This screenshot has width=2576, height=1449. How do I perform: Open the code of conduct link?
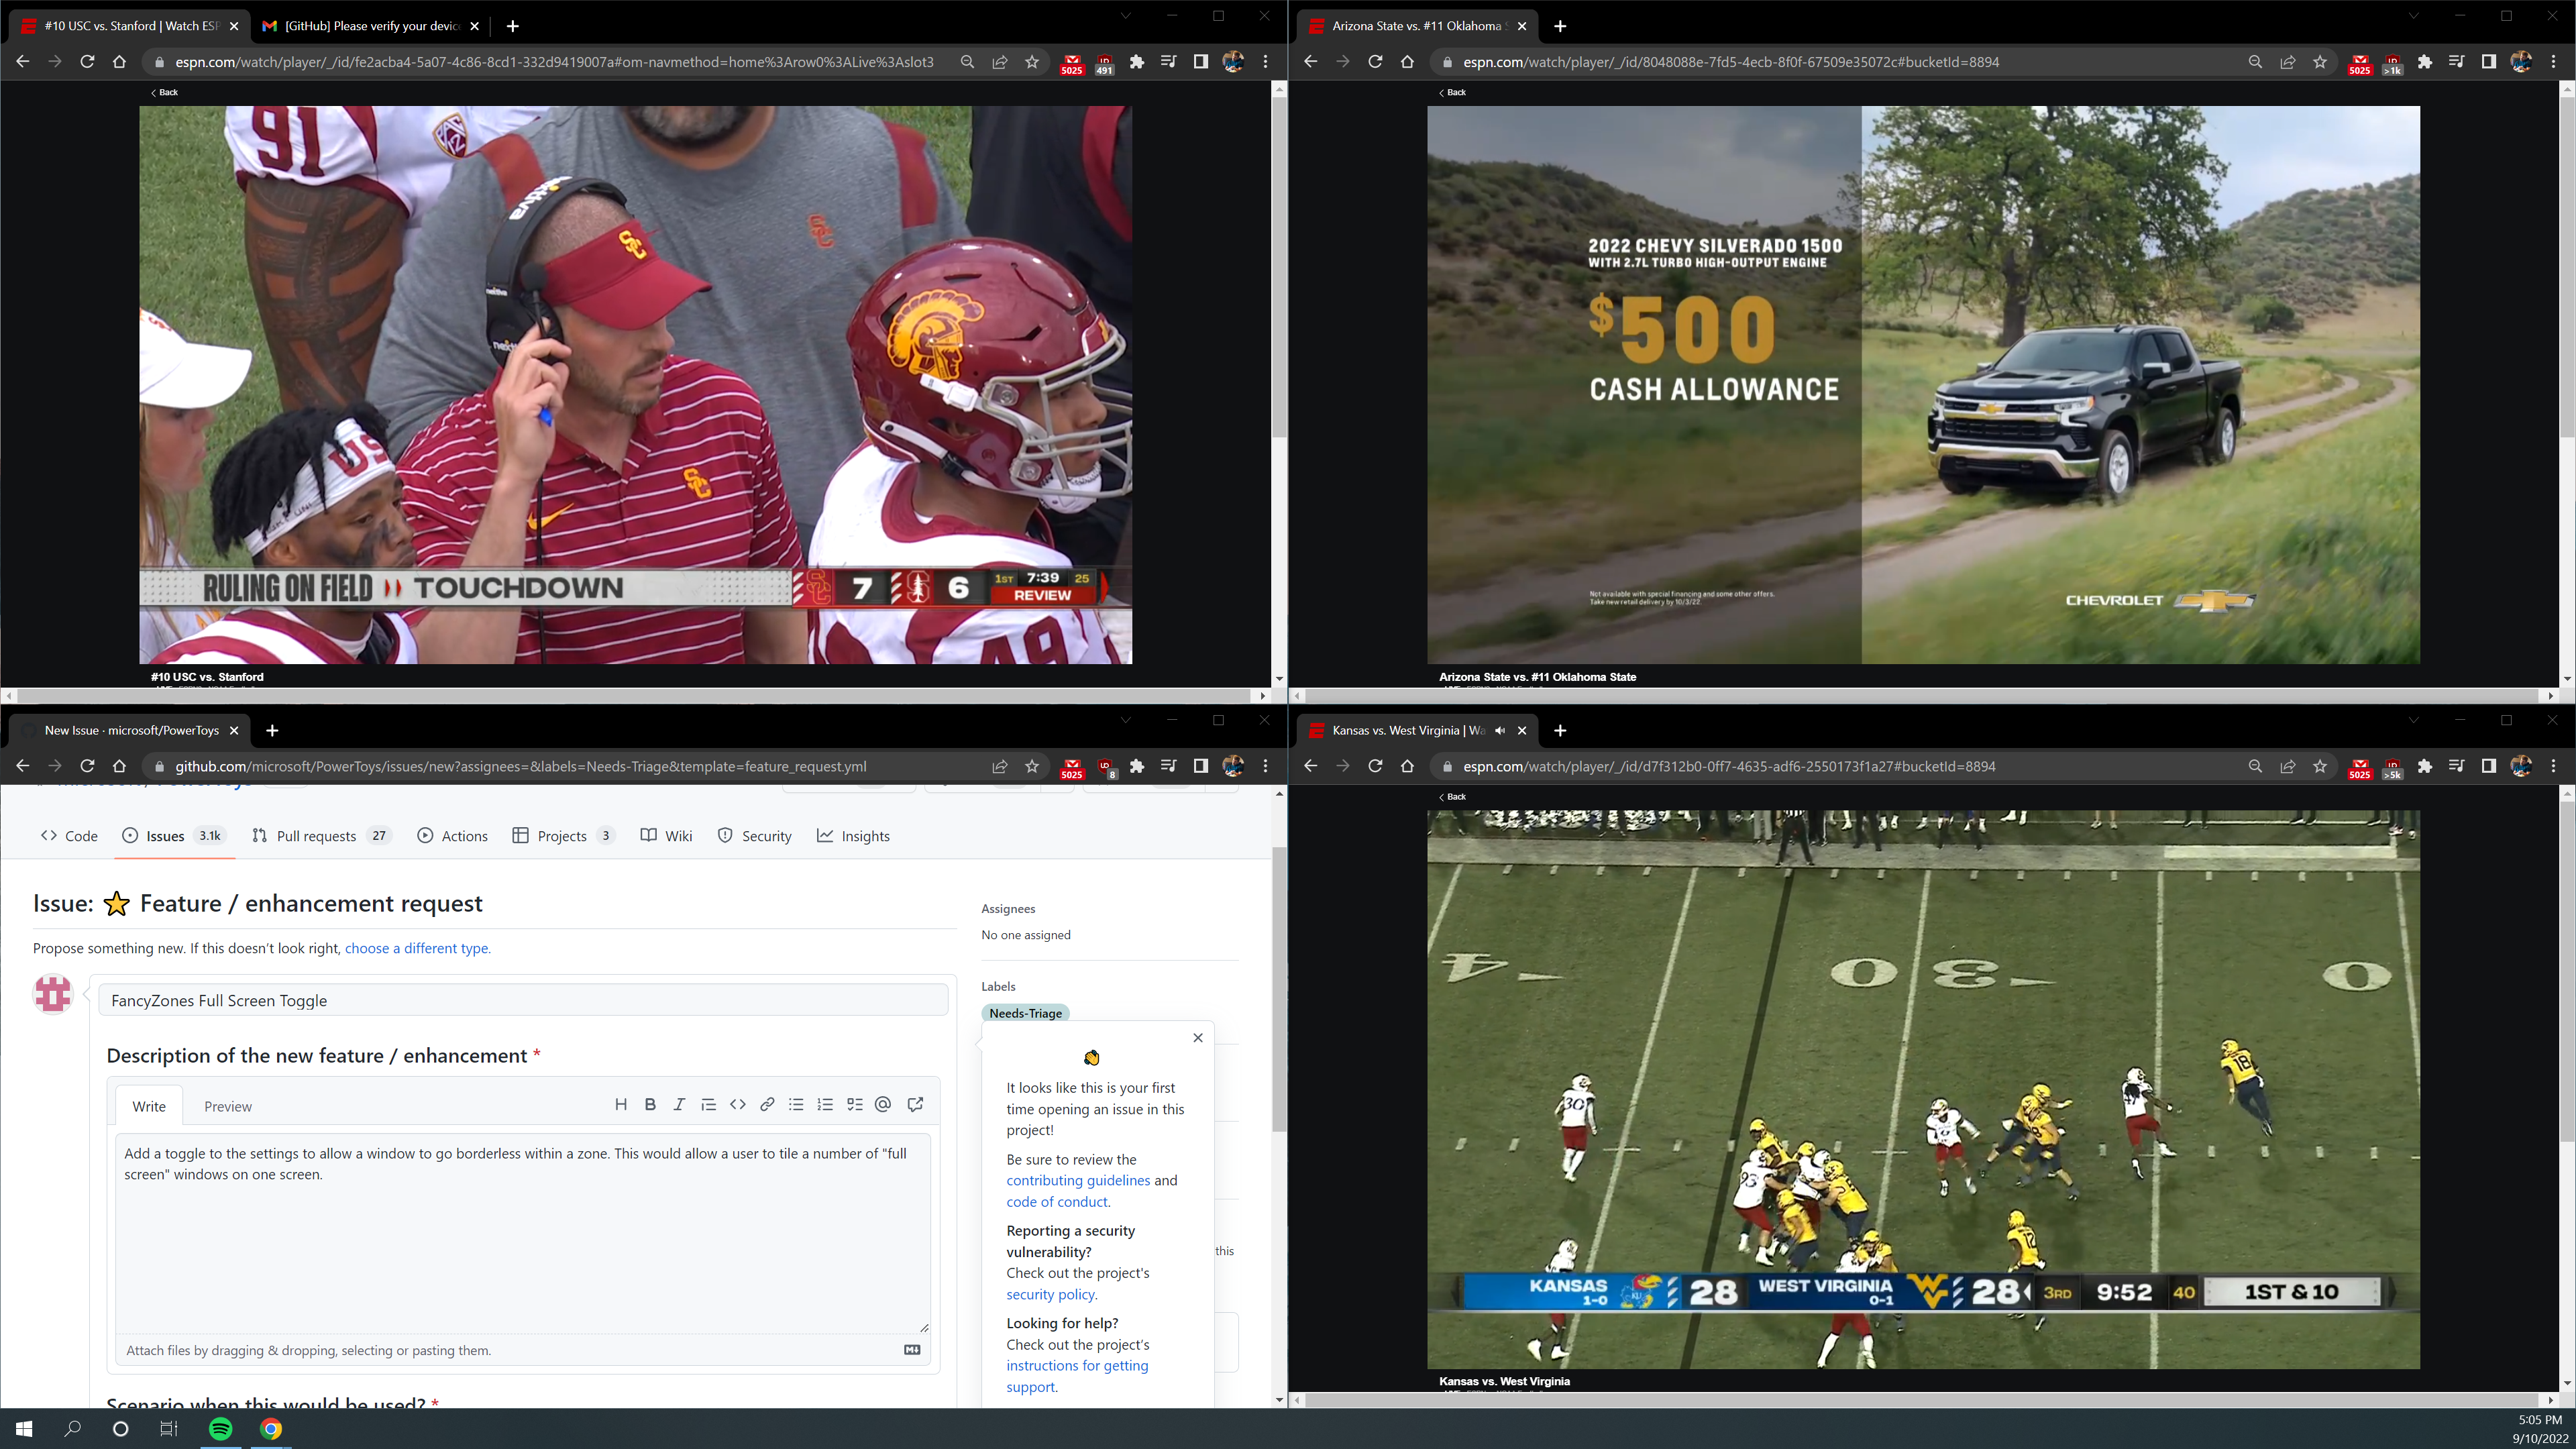[1057, 1202]
